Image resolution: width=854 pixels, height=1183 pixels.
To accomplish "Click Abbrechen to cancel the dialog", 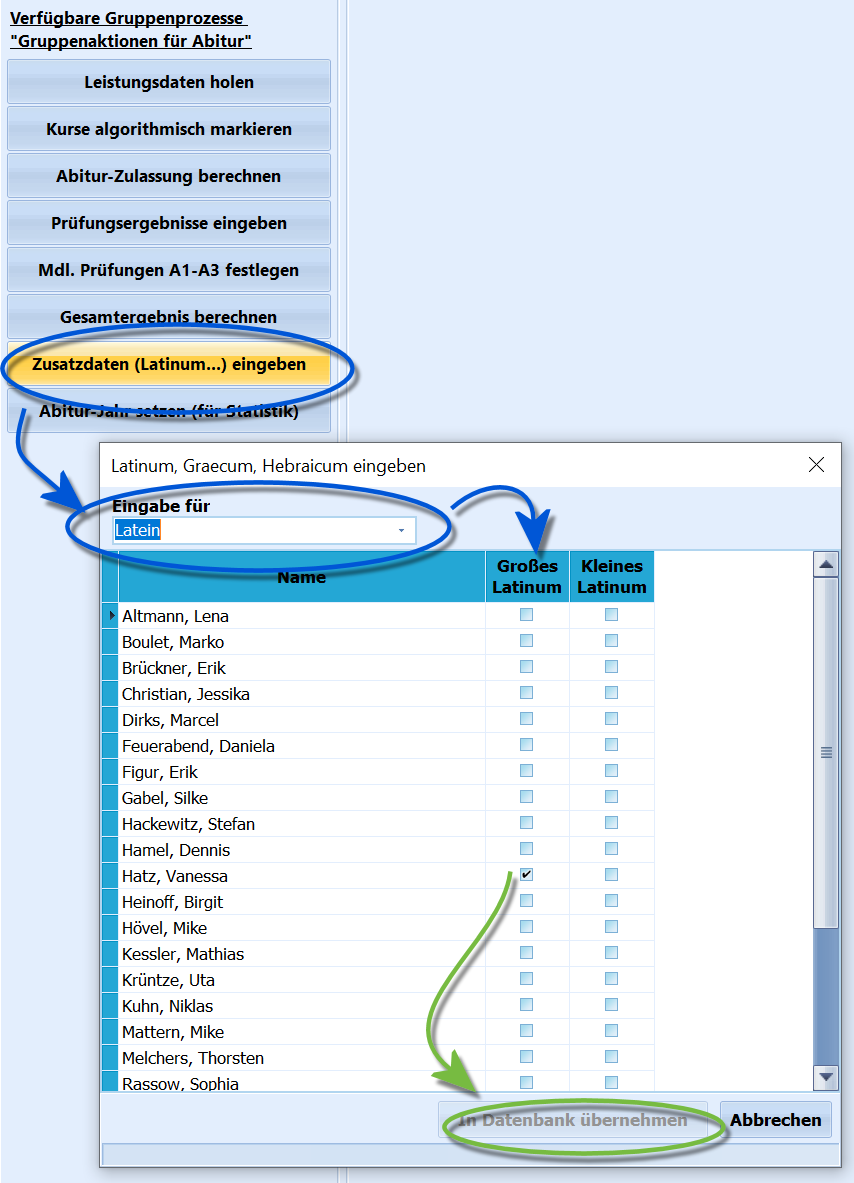I will point(776,1120).
